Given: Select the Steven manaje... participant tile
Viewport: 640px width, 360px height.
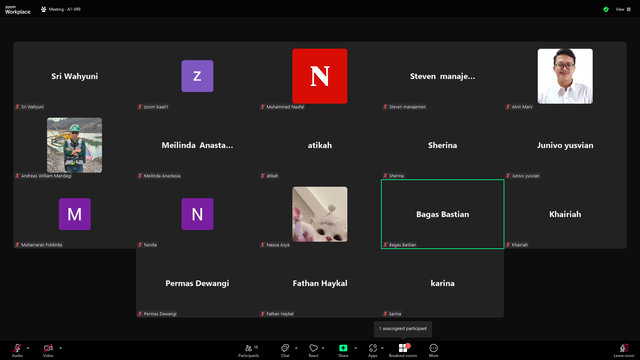Looking at the screenshot, I should [442, 76].
